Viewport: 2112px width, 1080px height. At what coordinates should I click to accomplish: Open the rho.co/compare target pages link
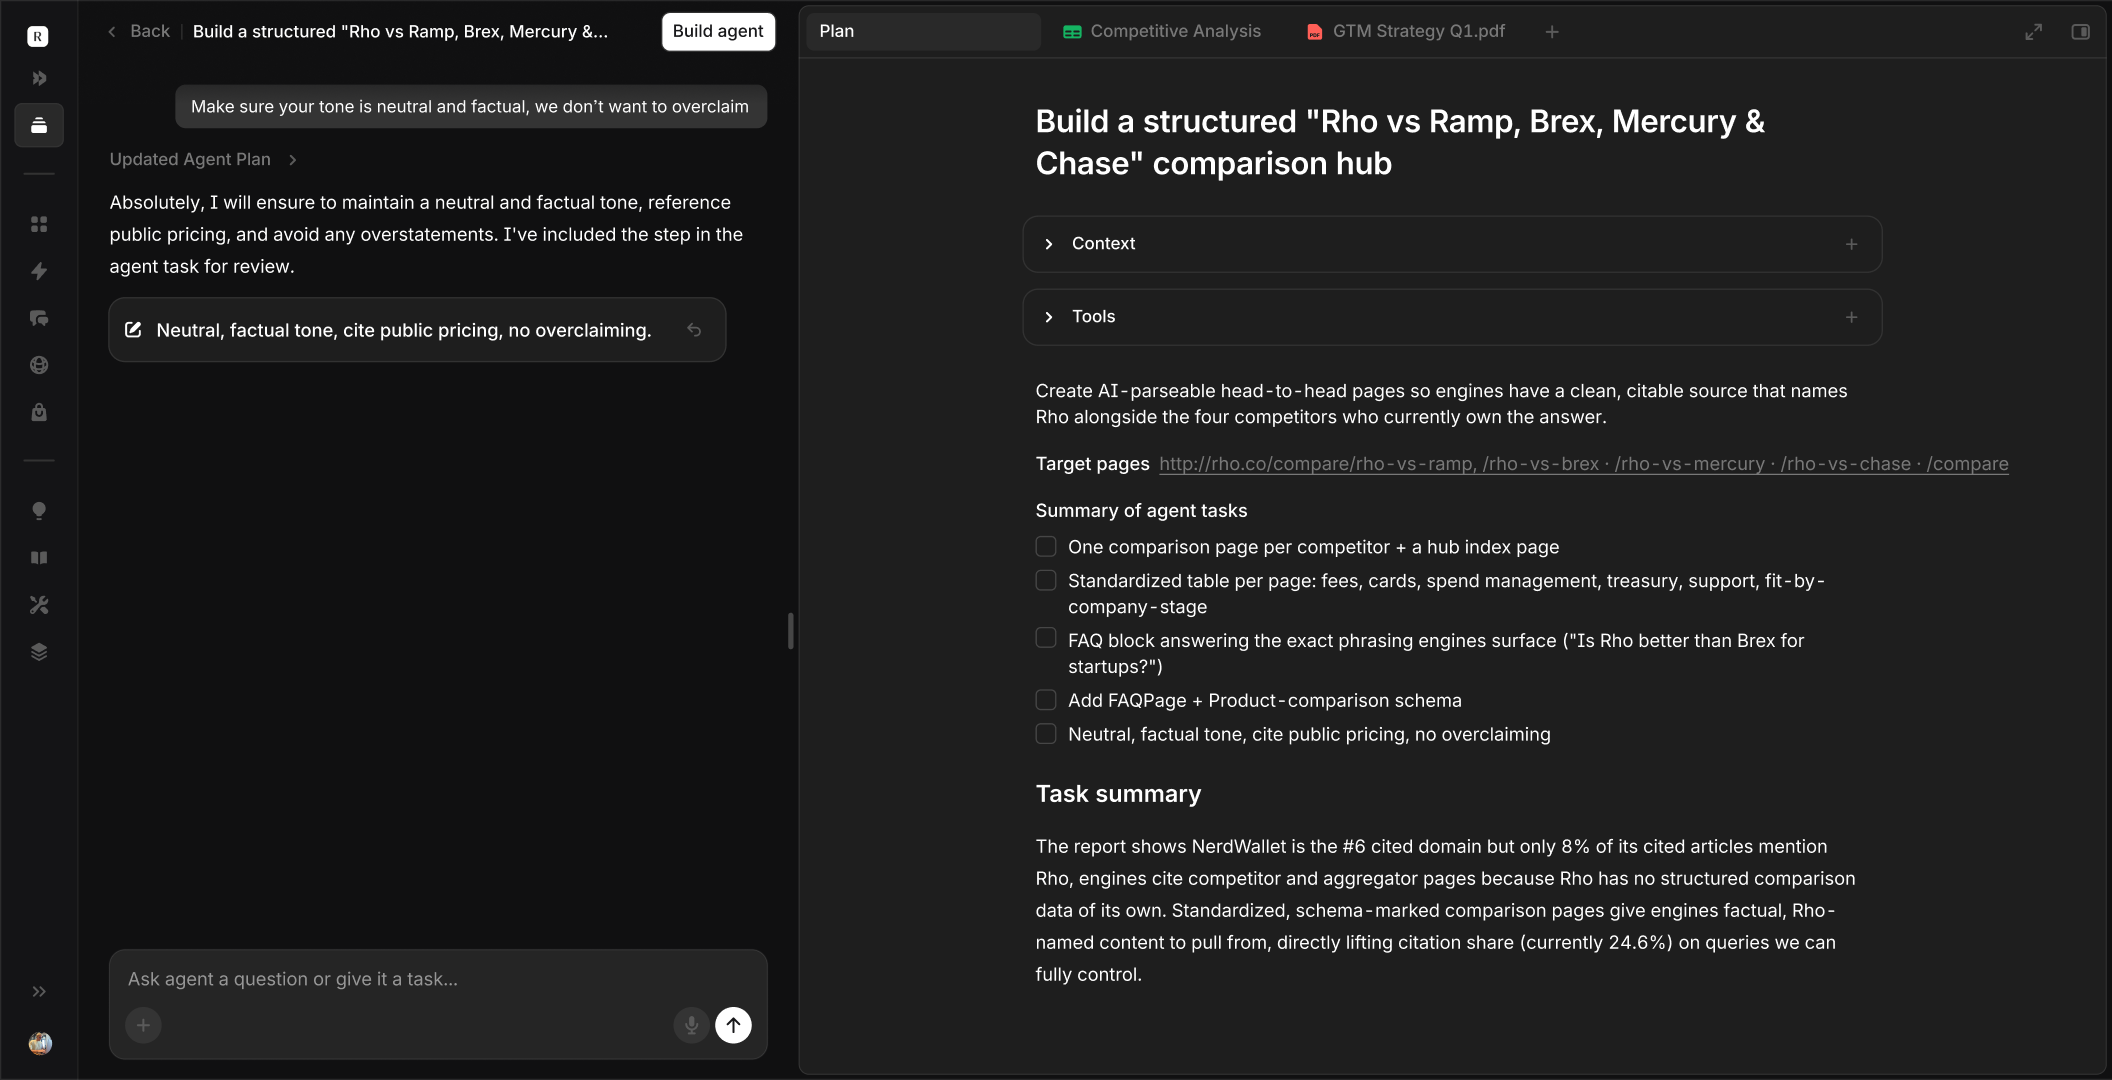coord(1583,464)
